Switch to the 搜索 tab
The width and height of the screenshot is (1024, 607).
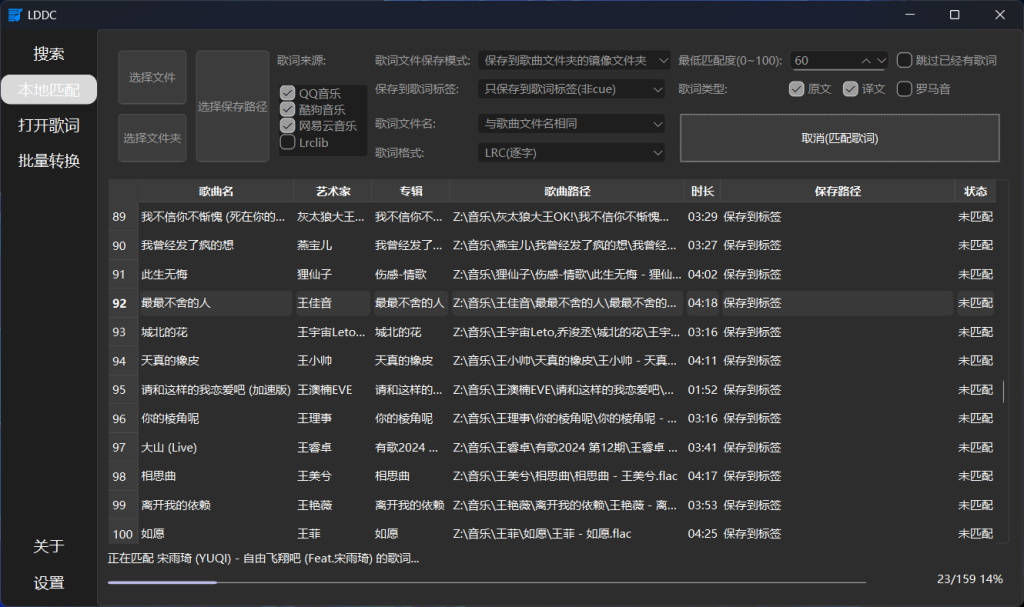coord(47,53)
